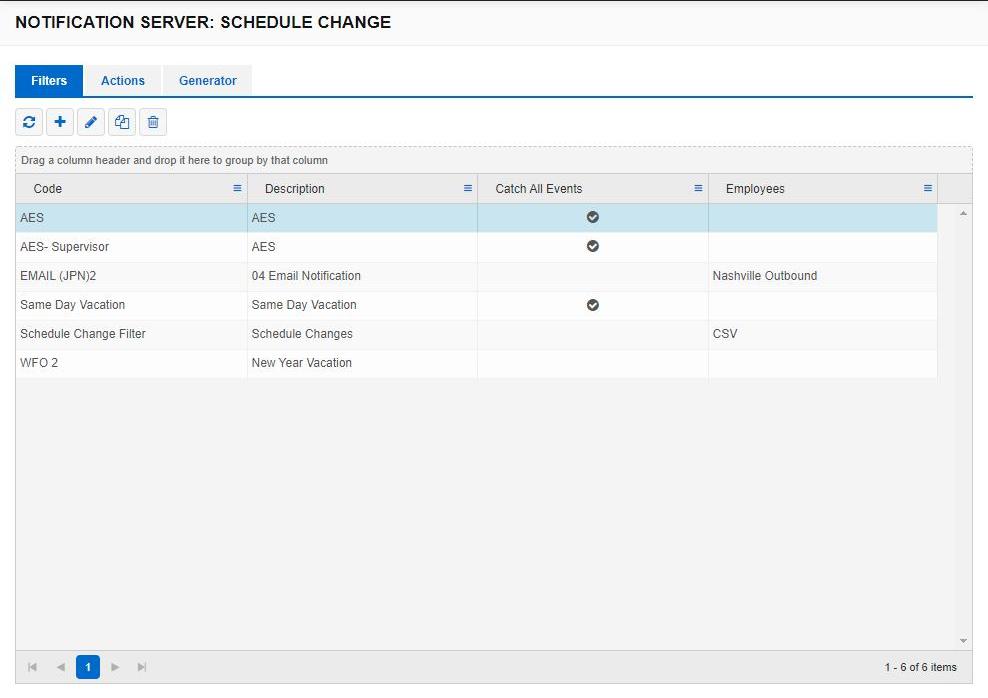The height and width of the screenshot is (698, 988).
Task: Click the go to last page control
Action: (x=141, y=666)
